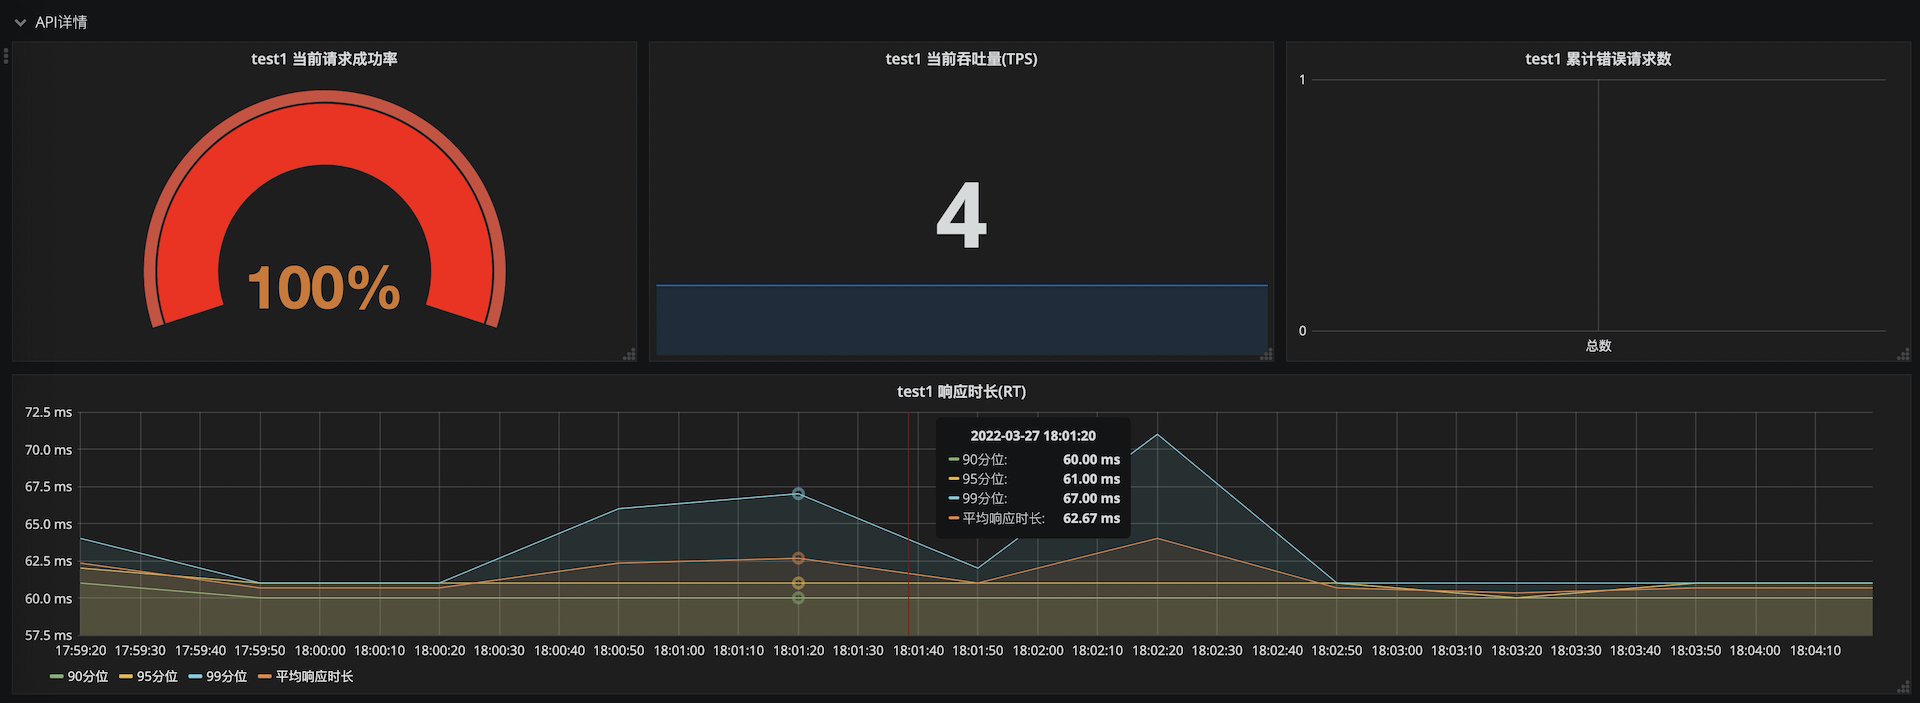Click the 平均响应时长 legend orange color swatch
This screenshot has width=1920, height=703.
point(265,677)
